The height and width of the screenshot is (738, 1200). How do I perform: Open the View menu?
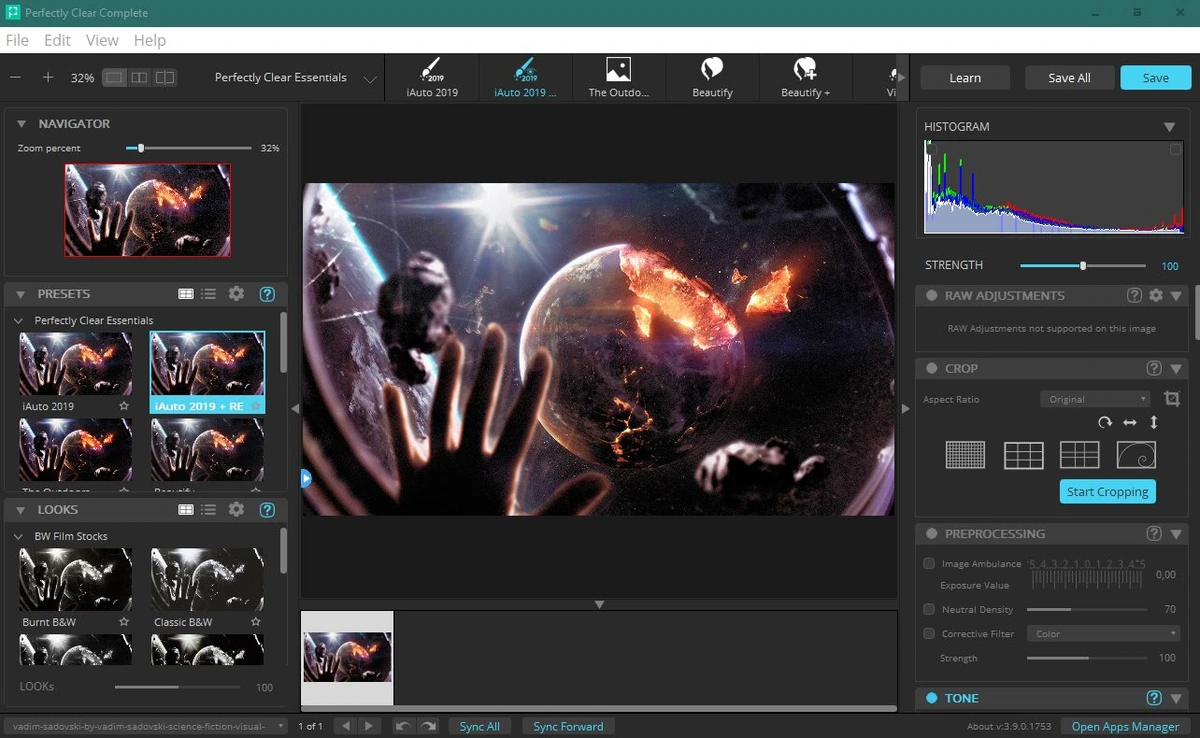(x=102, y=40)
